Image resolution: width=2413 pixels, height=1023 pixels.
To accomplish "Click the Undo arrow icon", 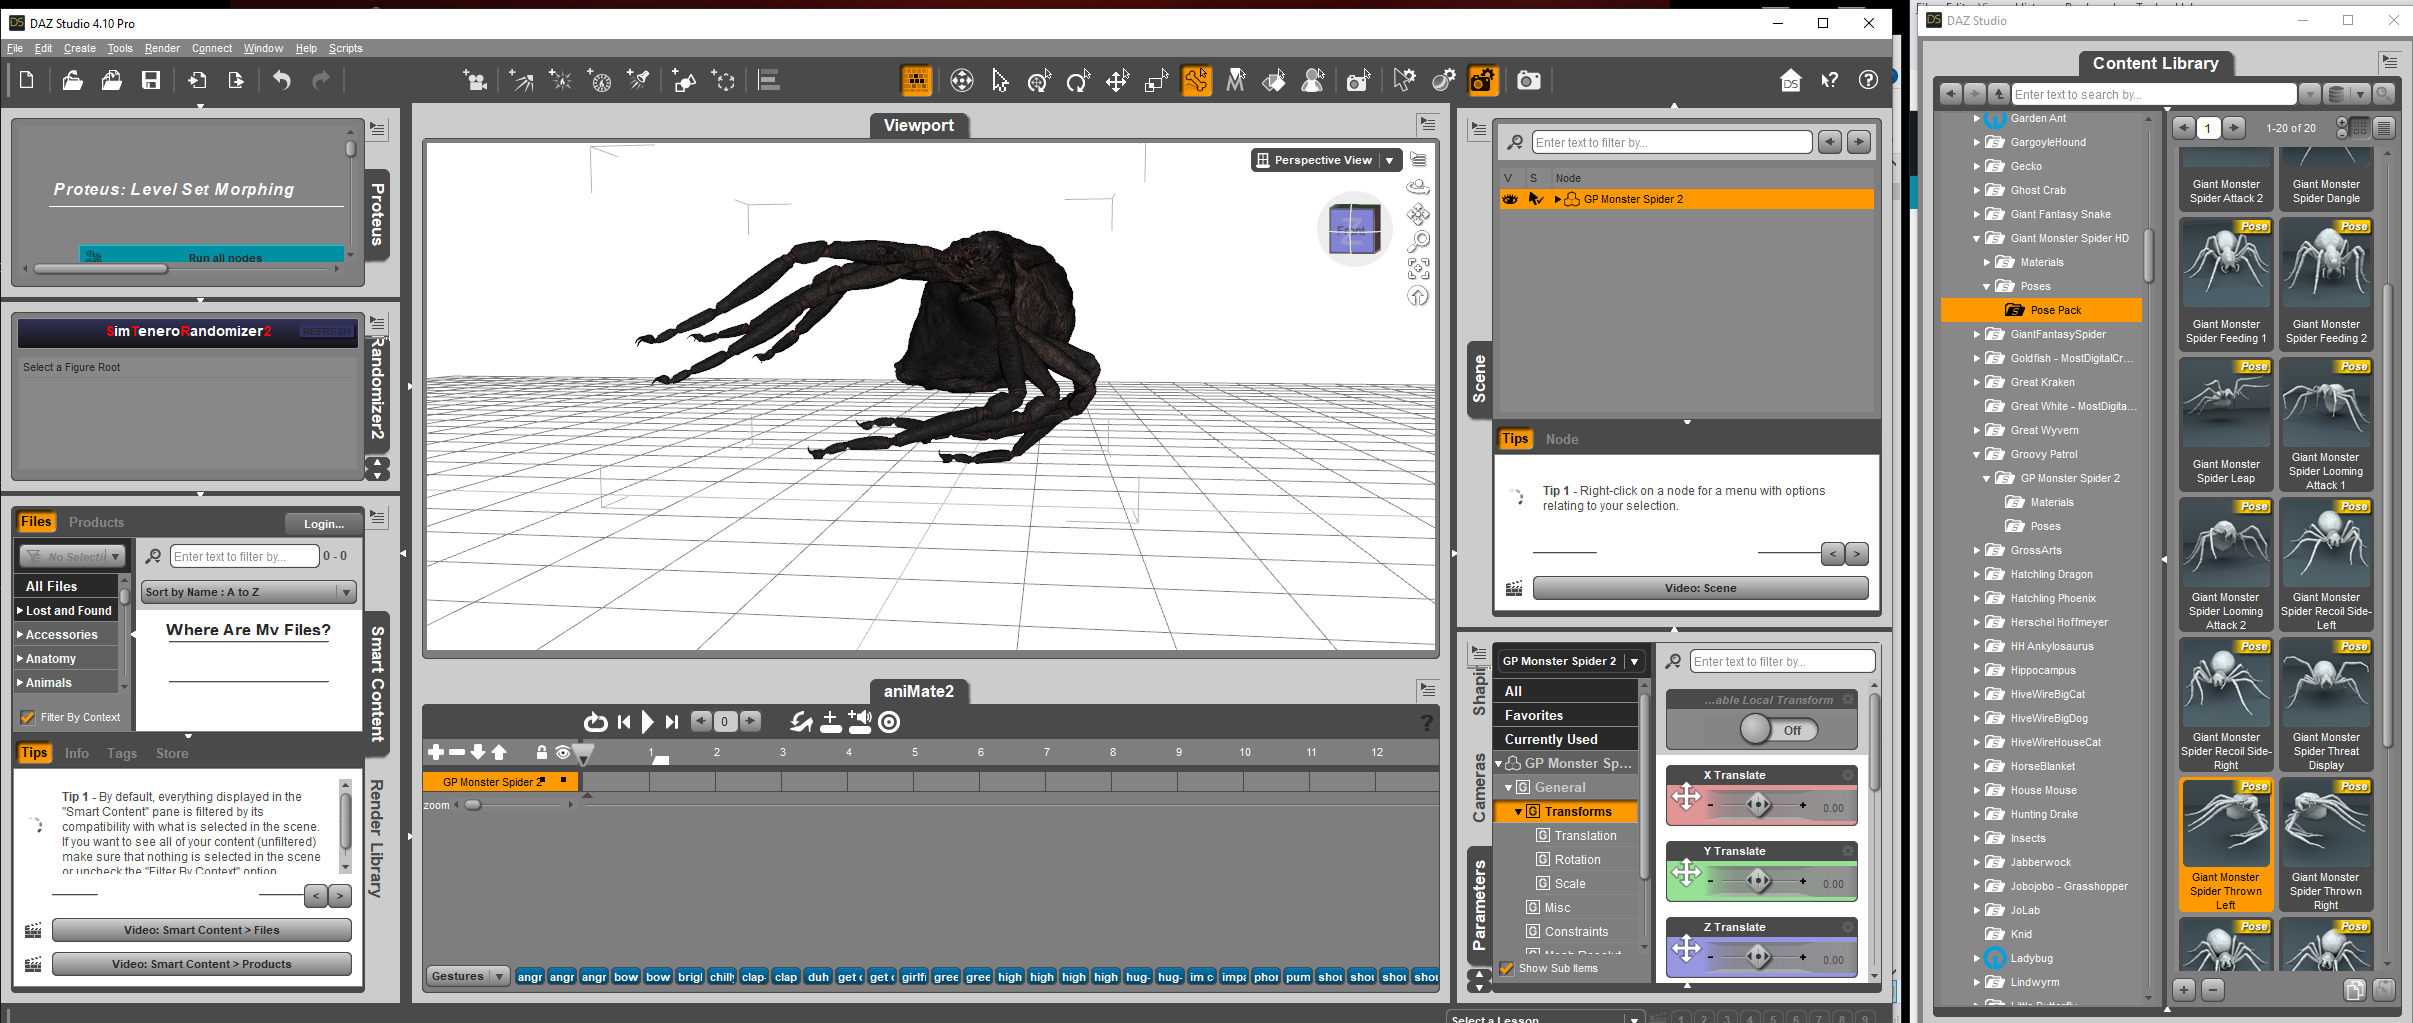I will 282,81.
